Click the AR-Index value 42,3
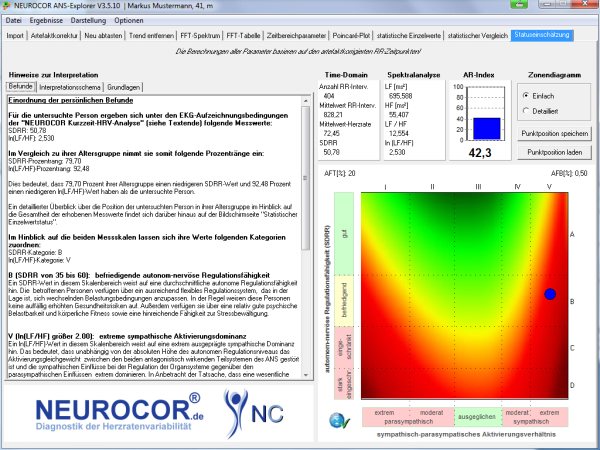600x450 pixels. pyautogui.click(x=480, y=153)
